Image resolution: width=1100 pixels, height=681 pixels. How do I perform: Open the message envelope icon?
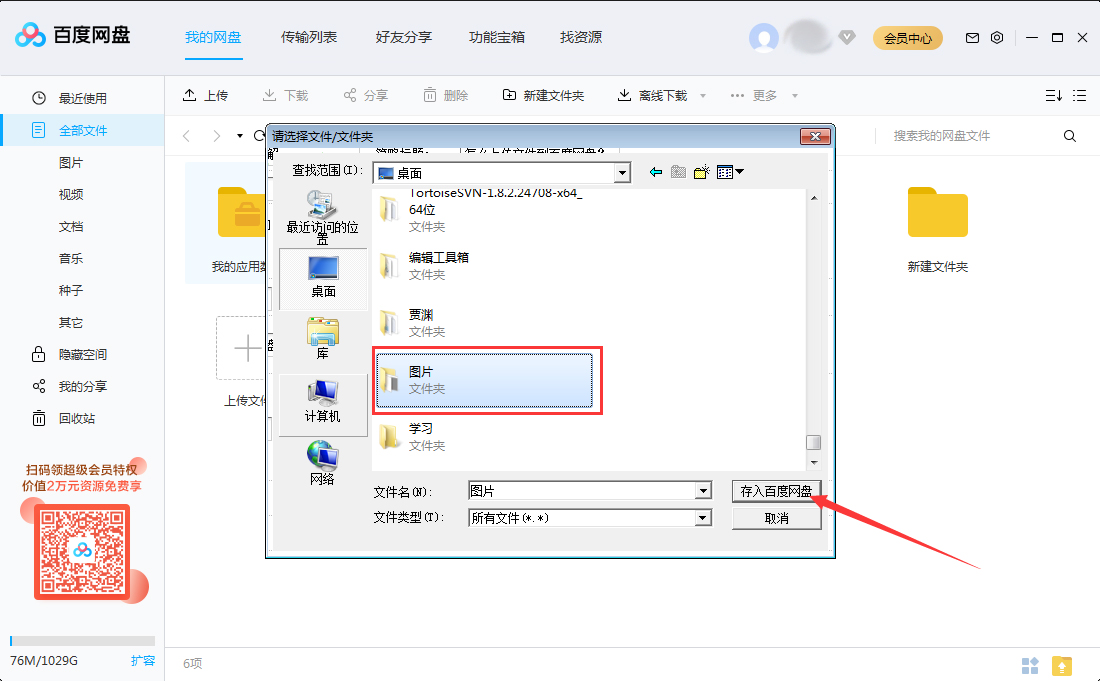coord(971,37)
